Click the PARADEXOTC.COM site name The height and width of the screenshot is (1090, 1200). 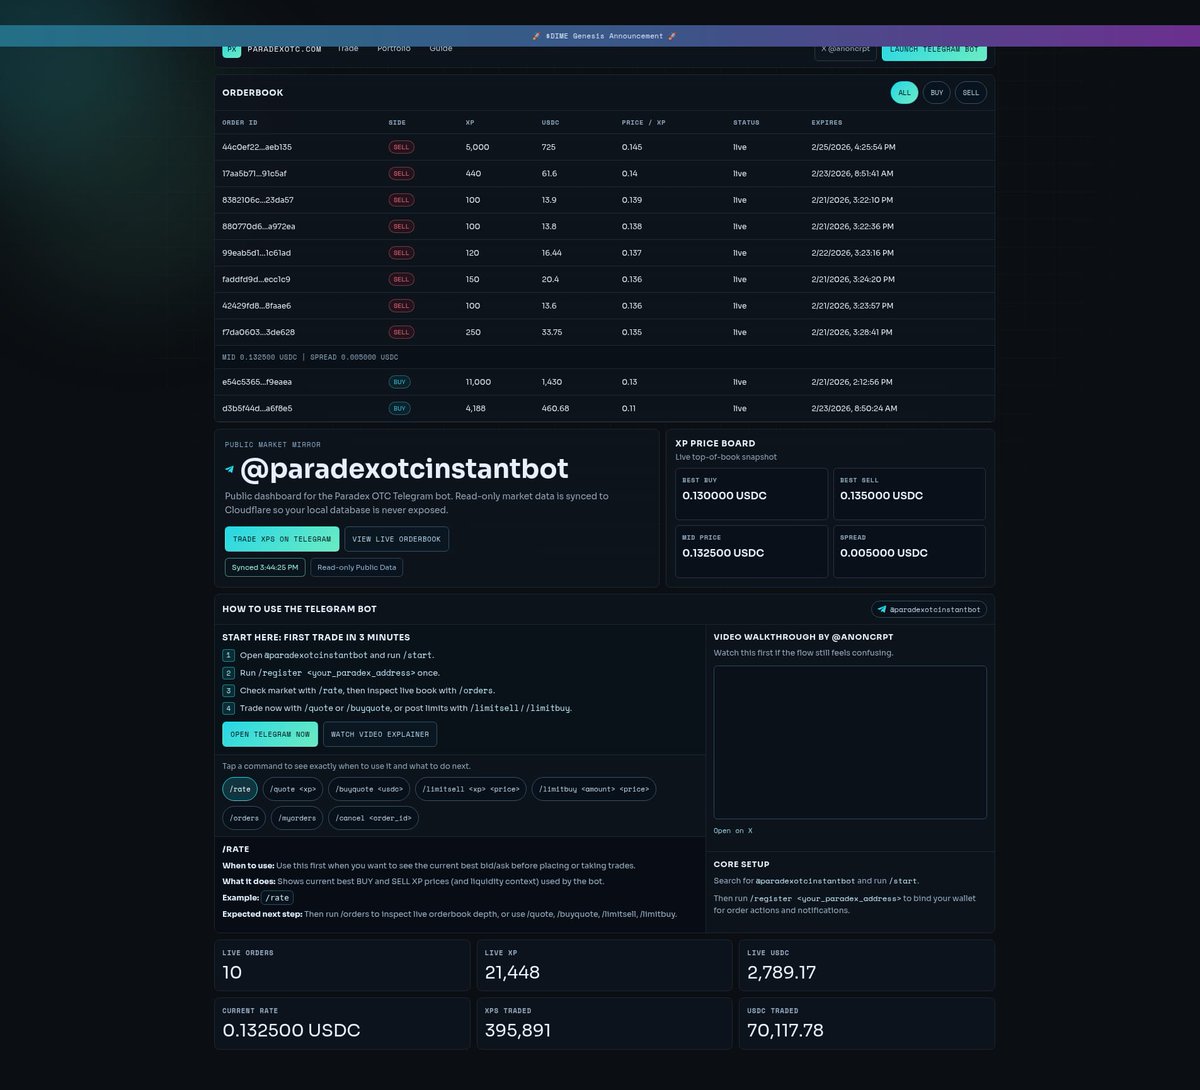pyautogui.click(x=284, y=49)
